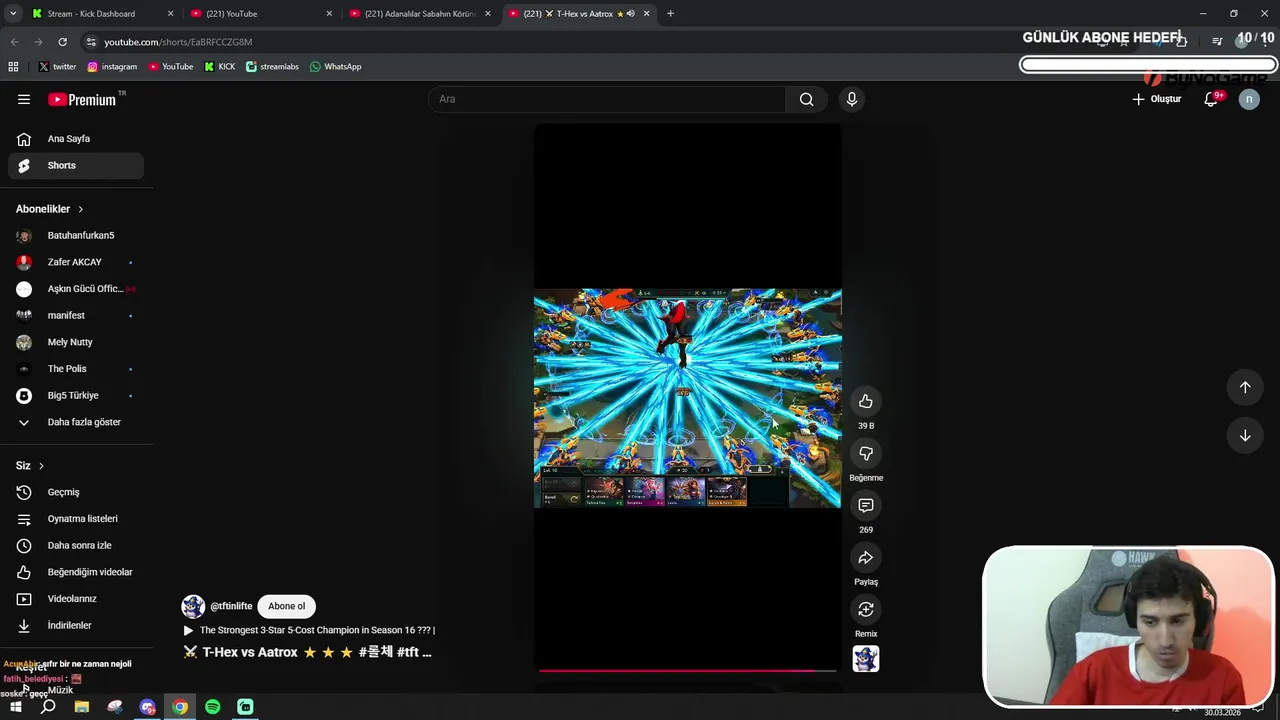Open the instagram bookmark
Image resolution: width=1280 pixels, height=720 pixels.
pyautogui.click(x=112, y=67)
